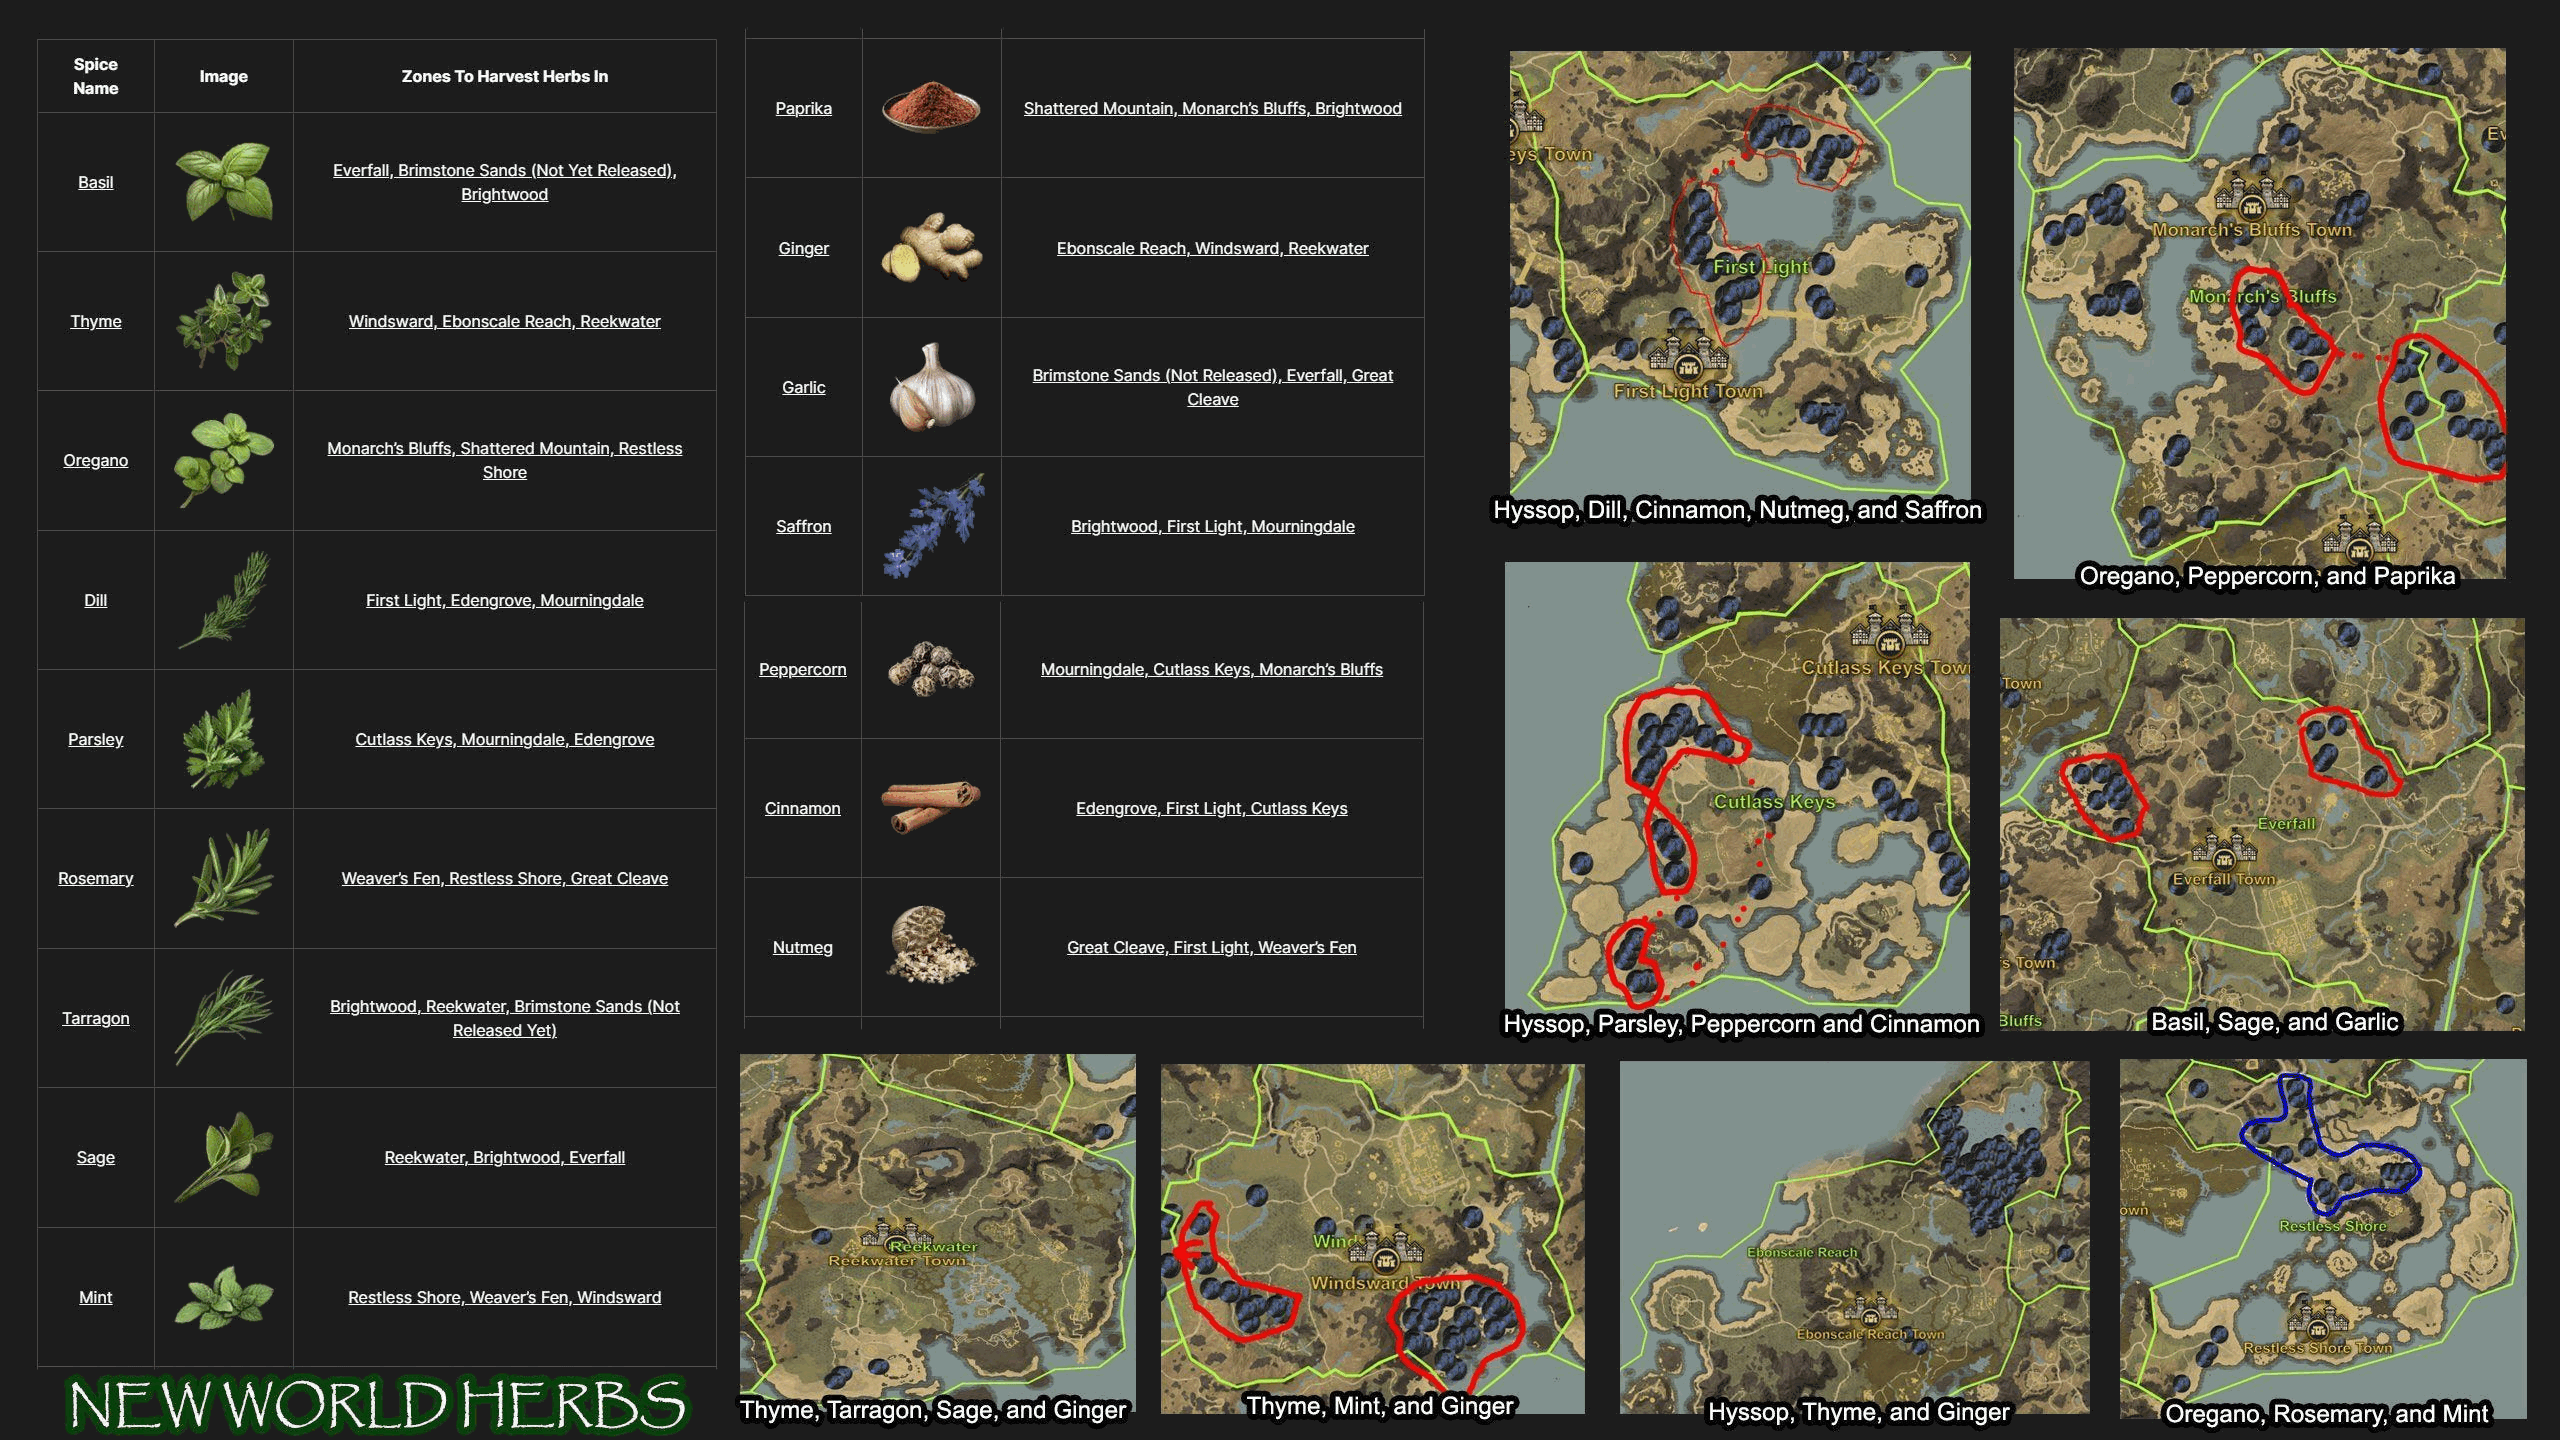The width and height of the screenshot is (2560, 1440).
Task: Click the Paprika powder bowl image
Action: 931,107
